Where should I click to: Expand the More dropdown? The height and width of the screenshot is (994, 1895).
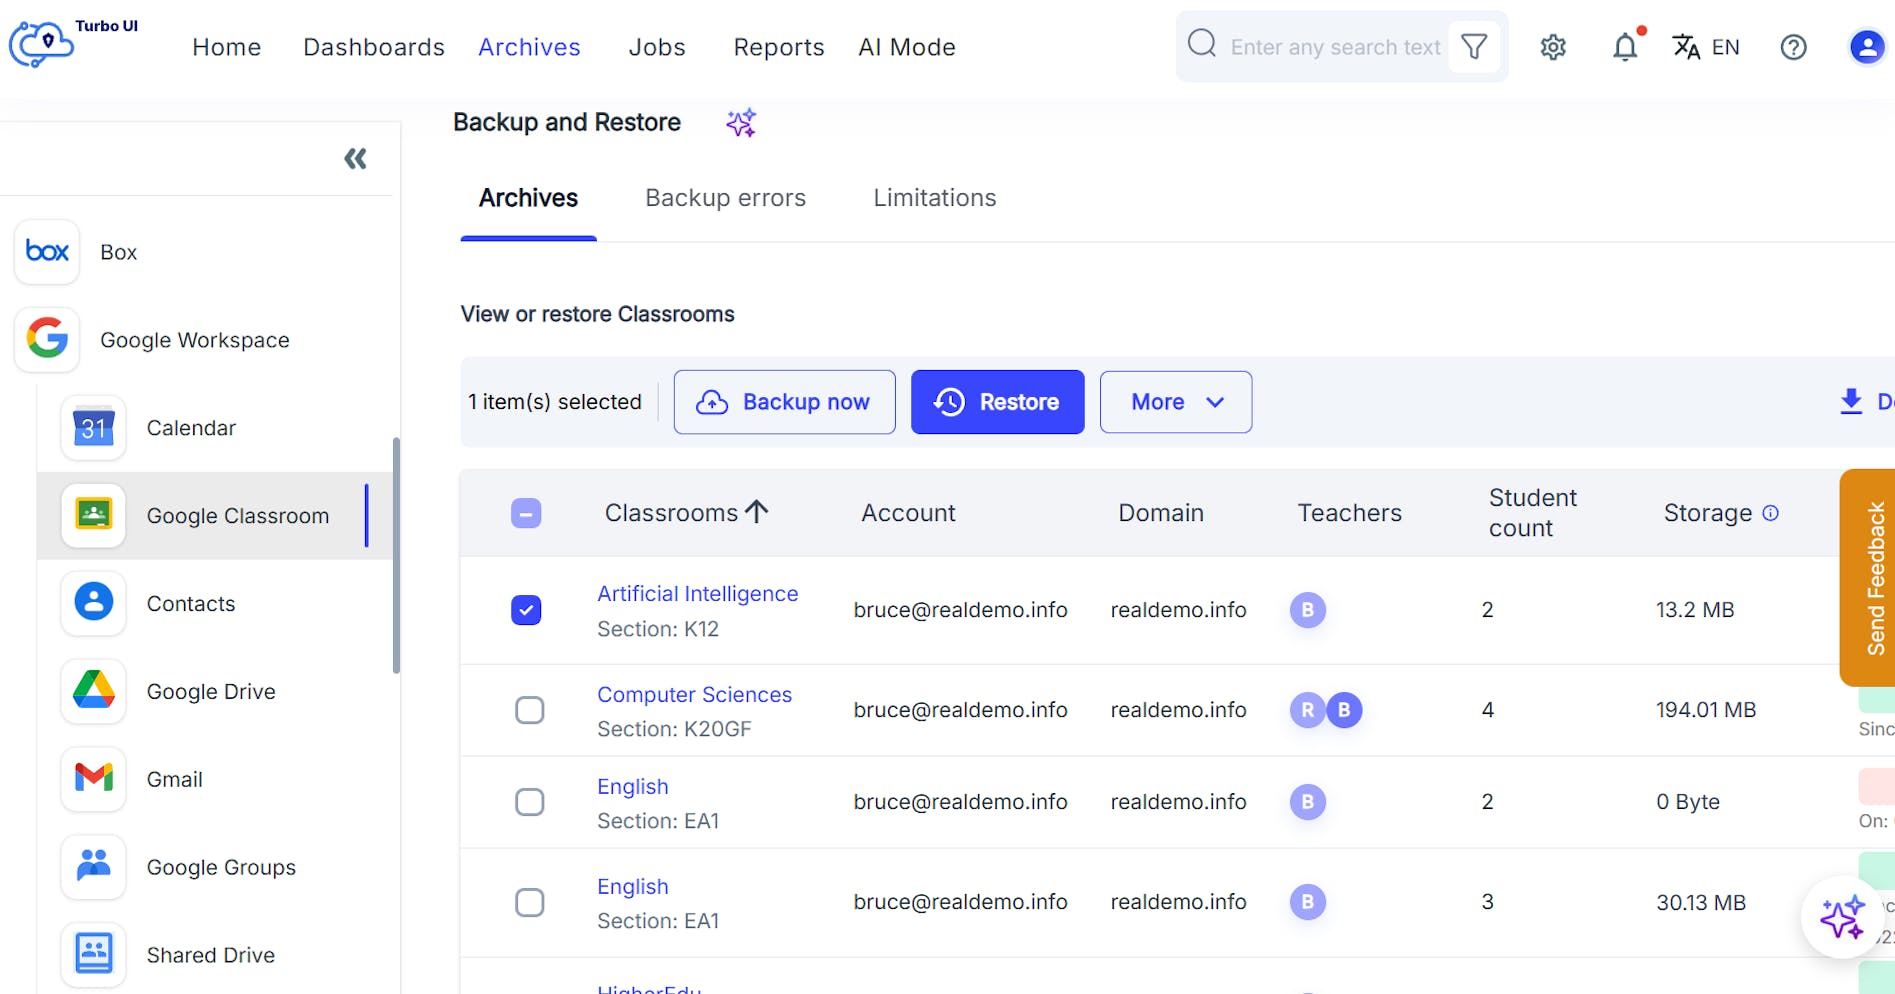[x=1175, y=402]
